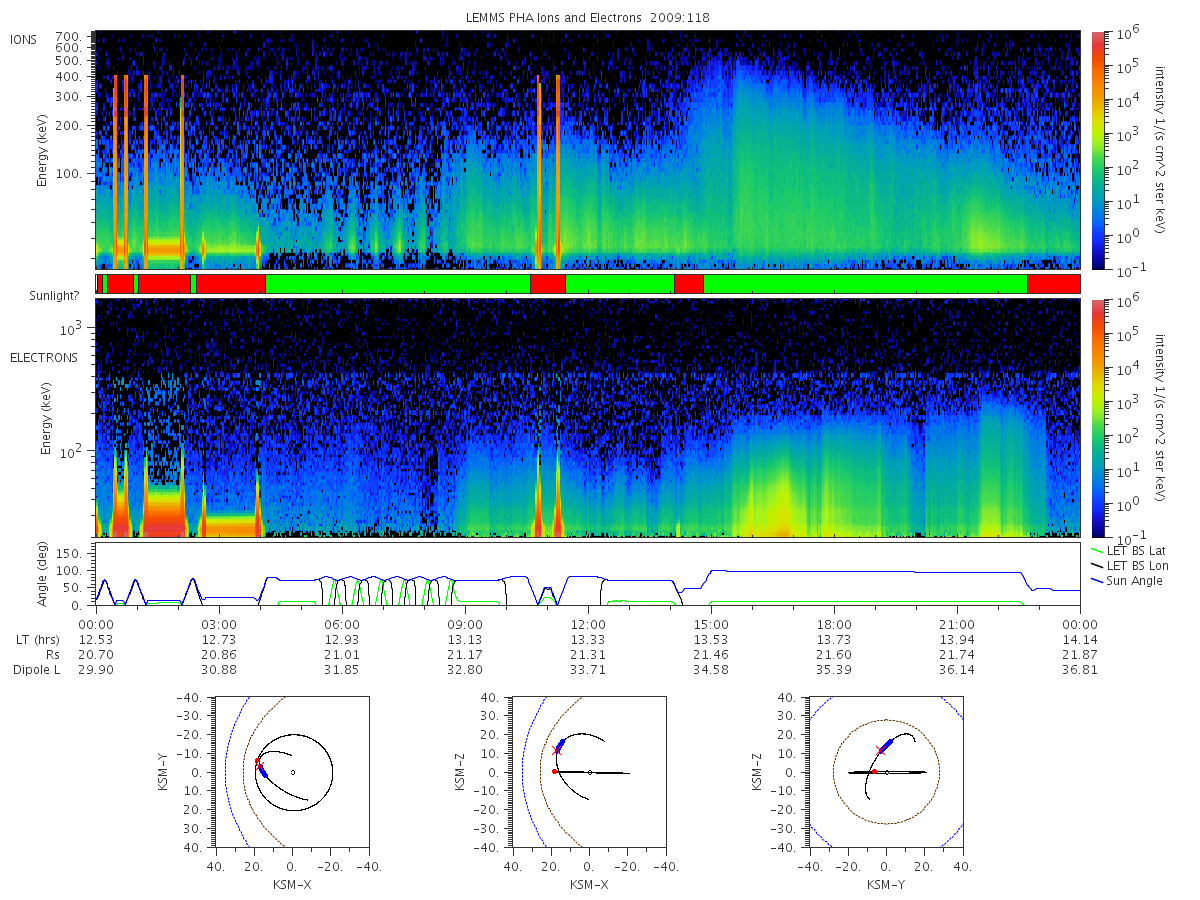The image size is (1200, 900).
Task: Click the long green segment of sunlight bar
Action: (x=865, y=284)
